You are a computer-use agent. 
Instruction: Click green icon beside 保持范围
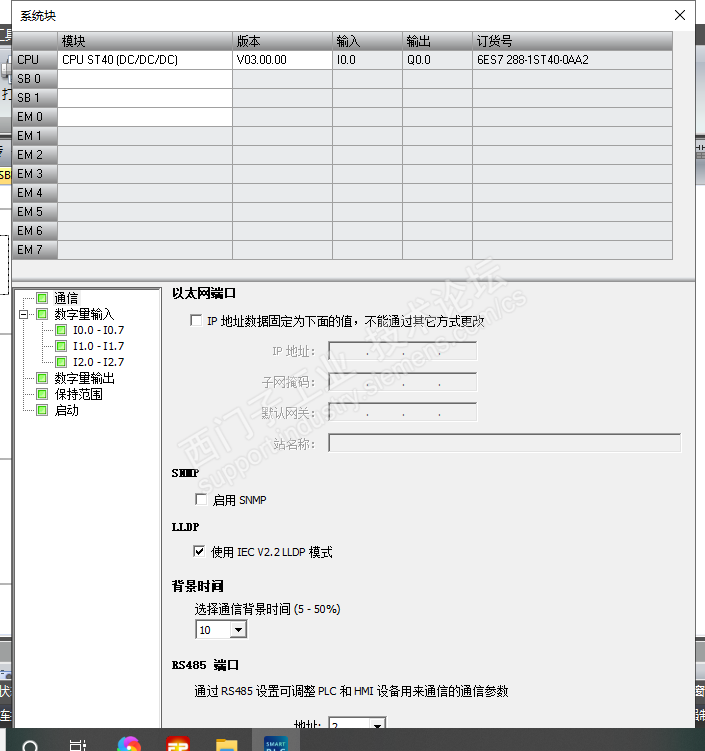[42, 394]
